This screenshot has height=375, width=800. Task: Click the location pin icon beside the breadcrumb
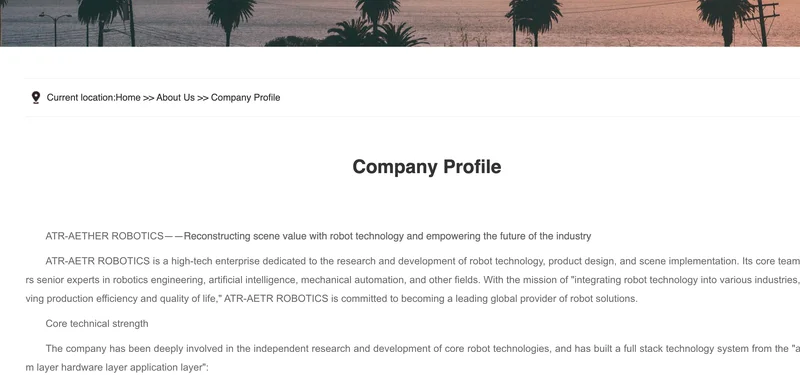[x=36, y=97]
